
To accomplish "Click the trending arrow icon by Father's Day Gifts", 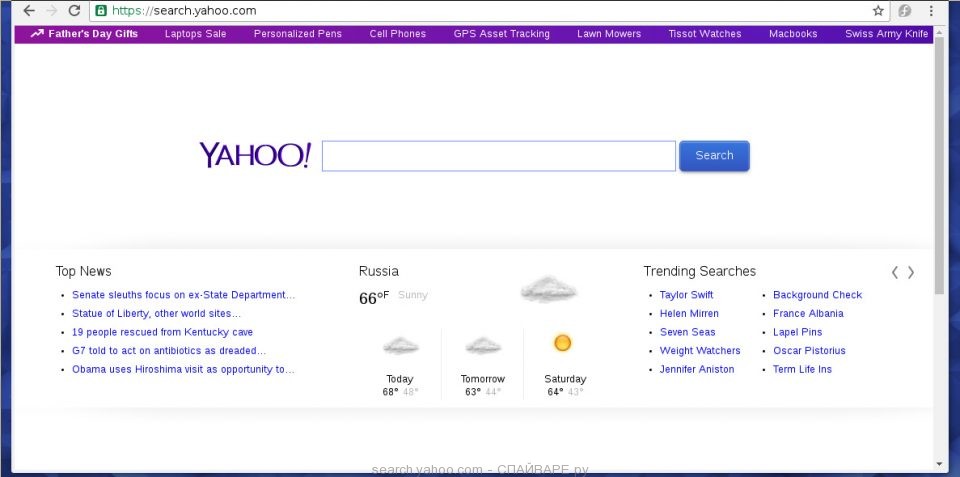I will pos(37,34).
